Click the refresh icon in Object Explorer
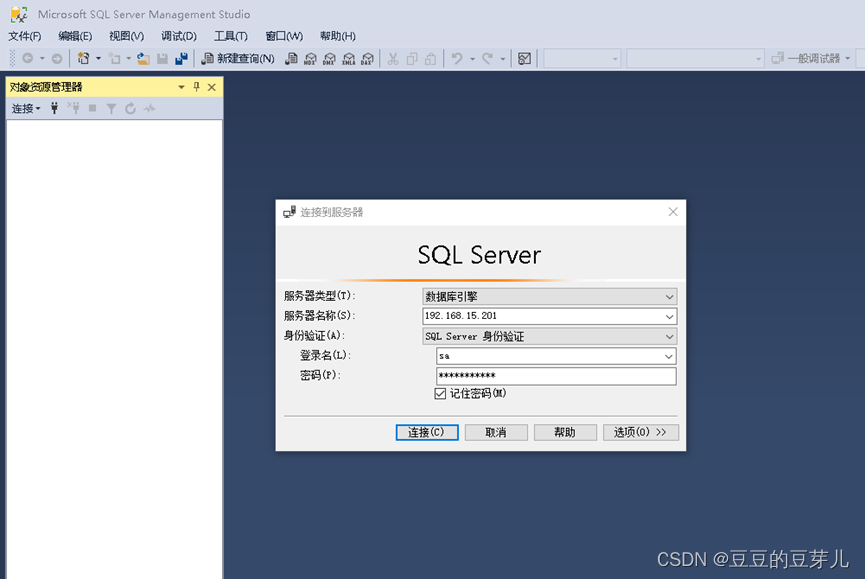This screenshot has width=865, height=579. click(x=130, y=109)
